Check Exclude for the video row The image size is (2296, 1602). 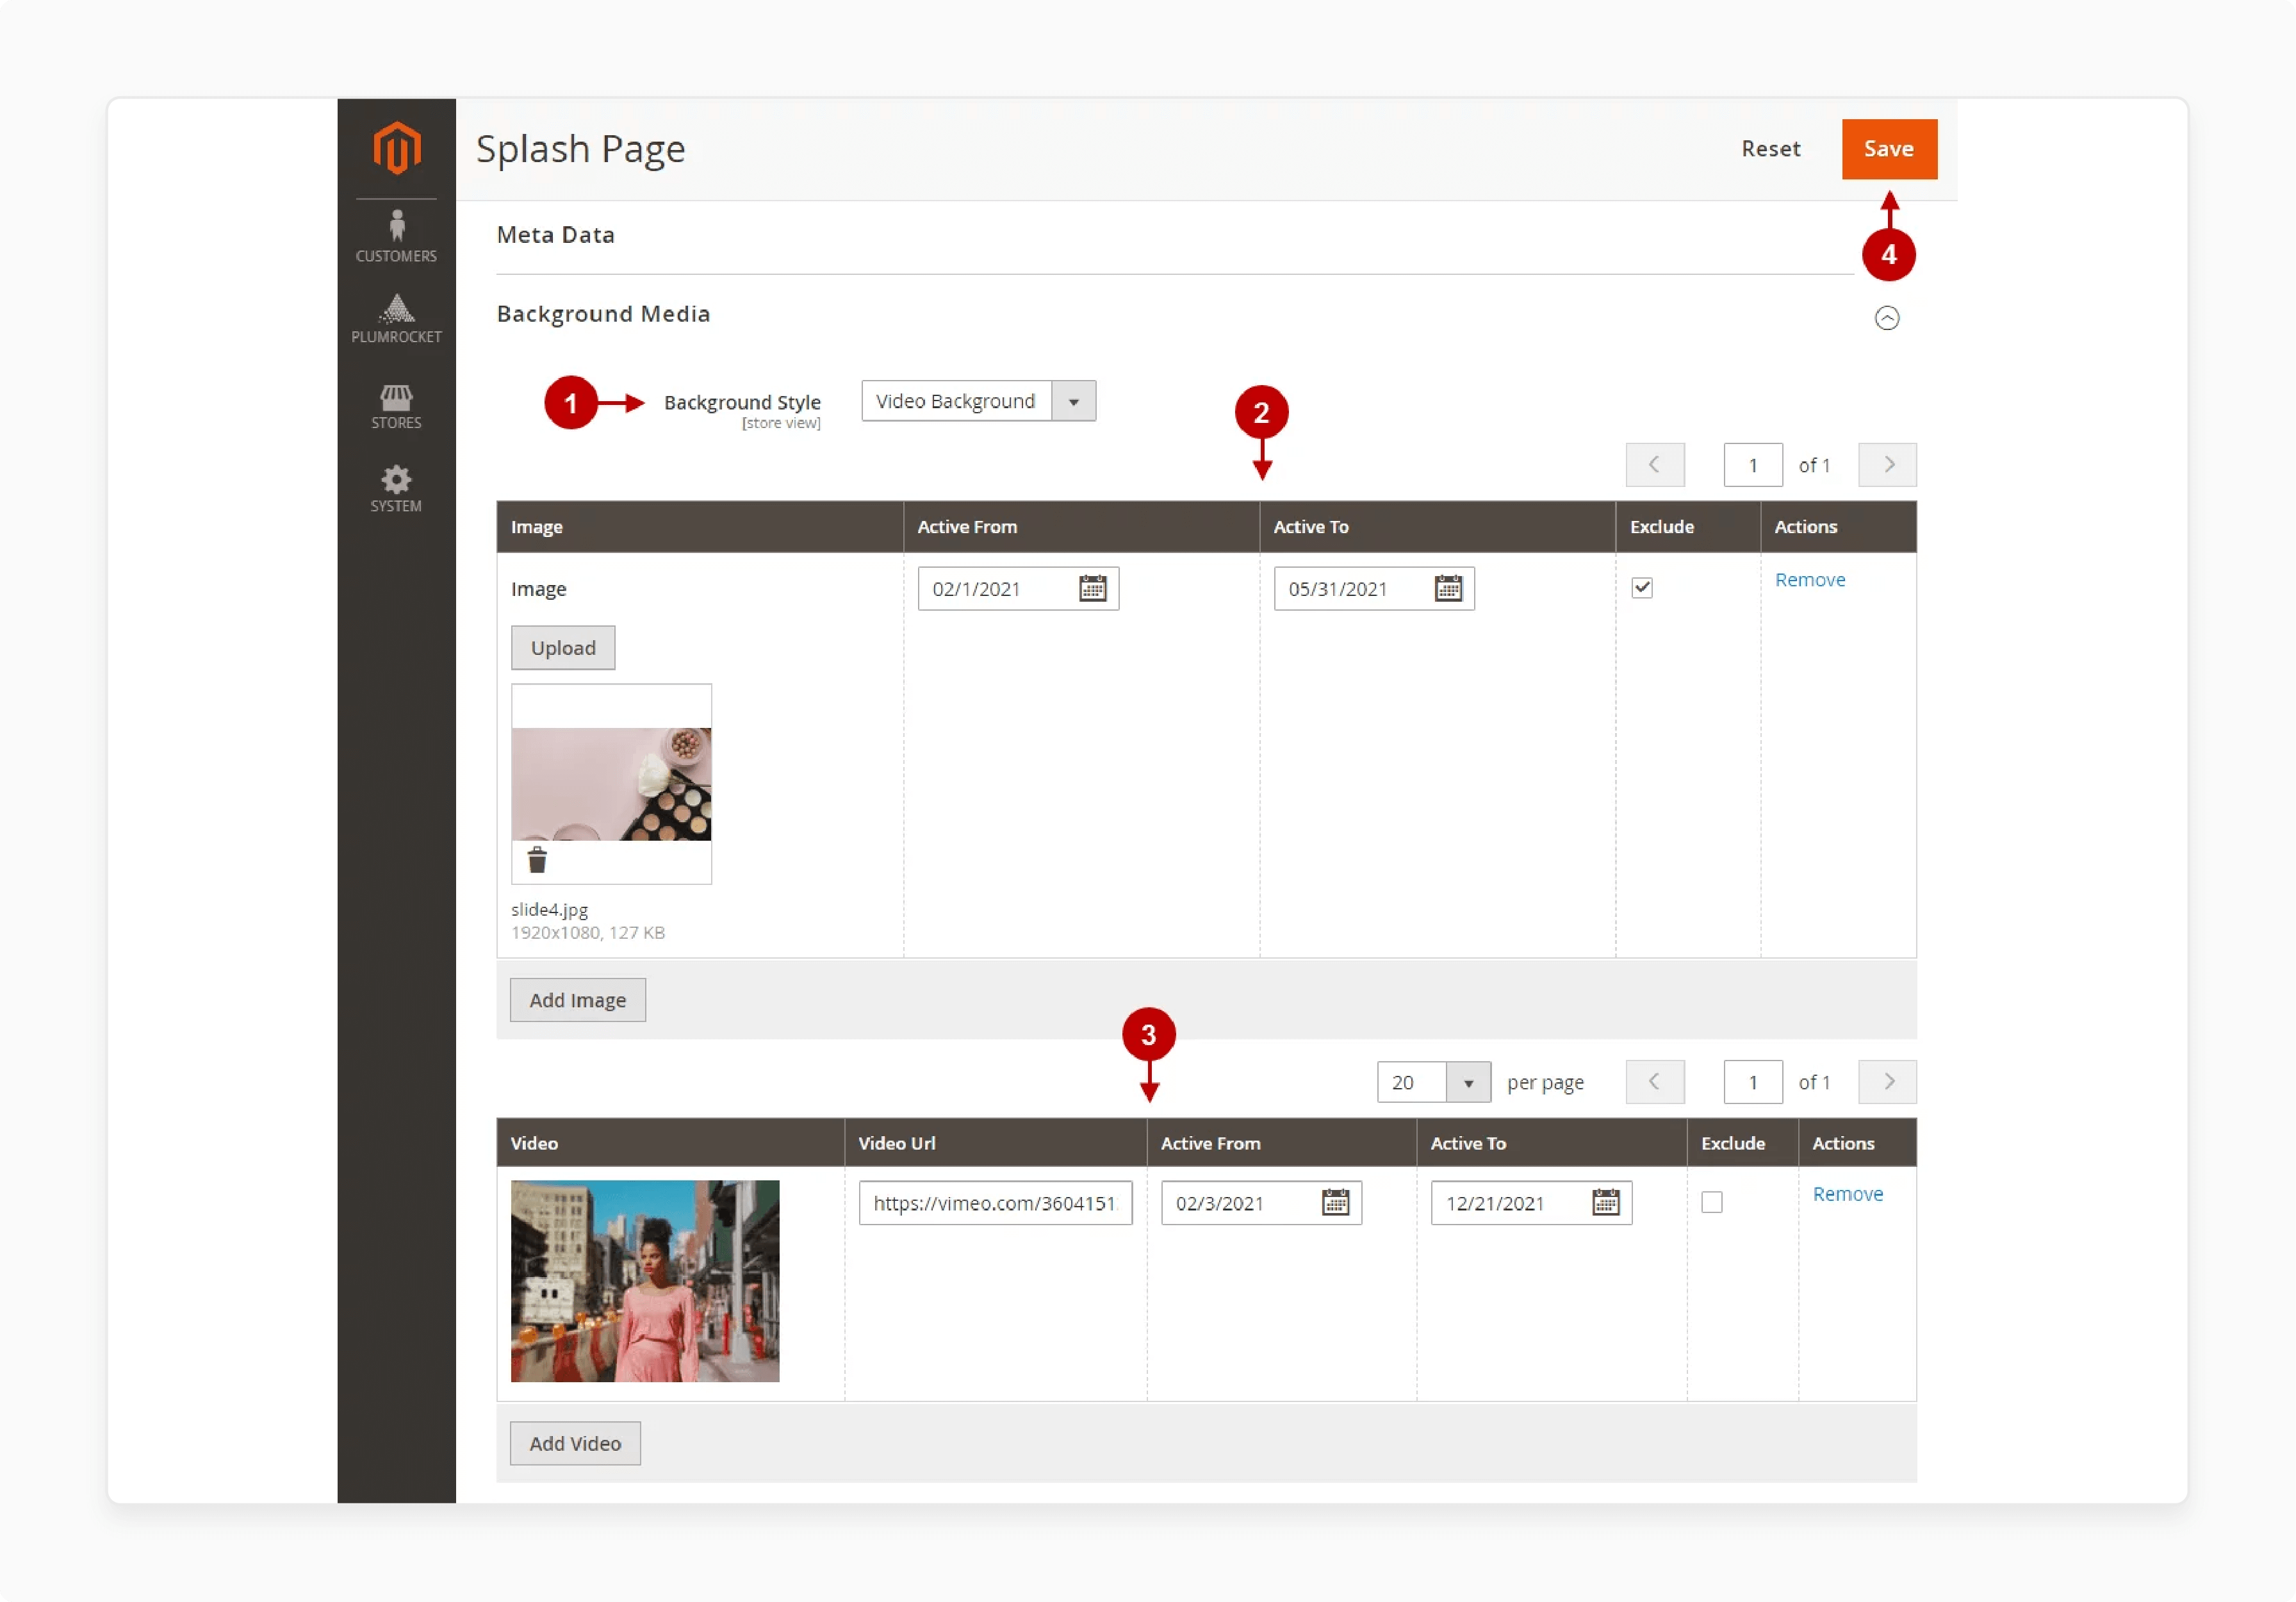pos(1712,1202)
